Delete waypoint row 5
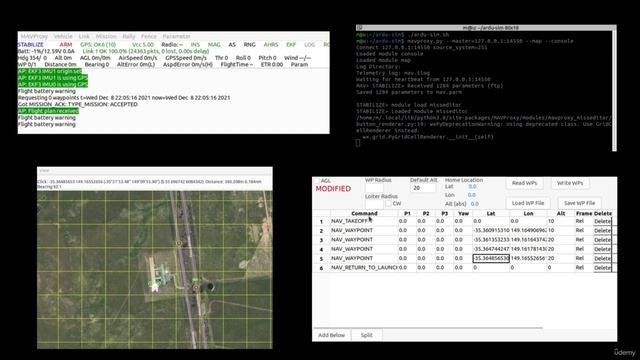 point(602,258)
